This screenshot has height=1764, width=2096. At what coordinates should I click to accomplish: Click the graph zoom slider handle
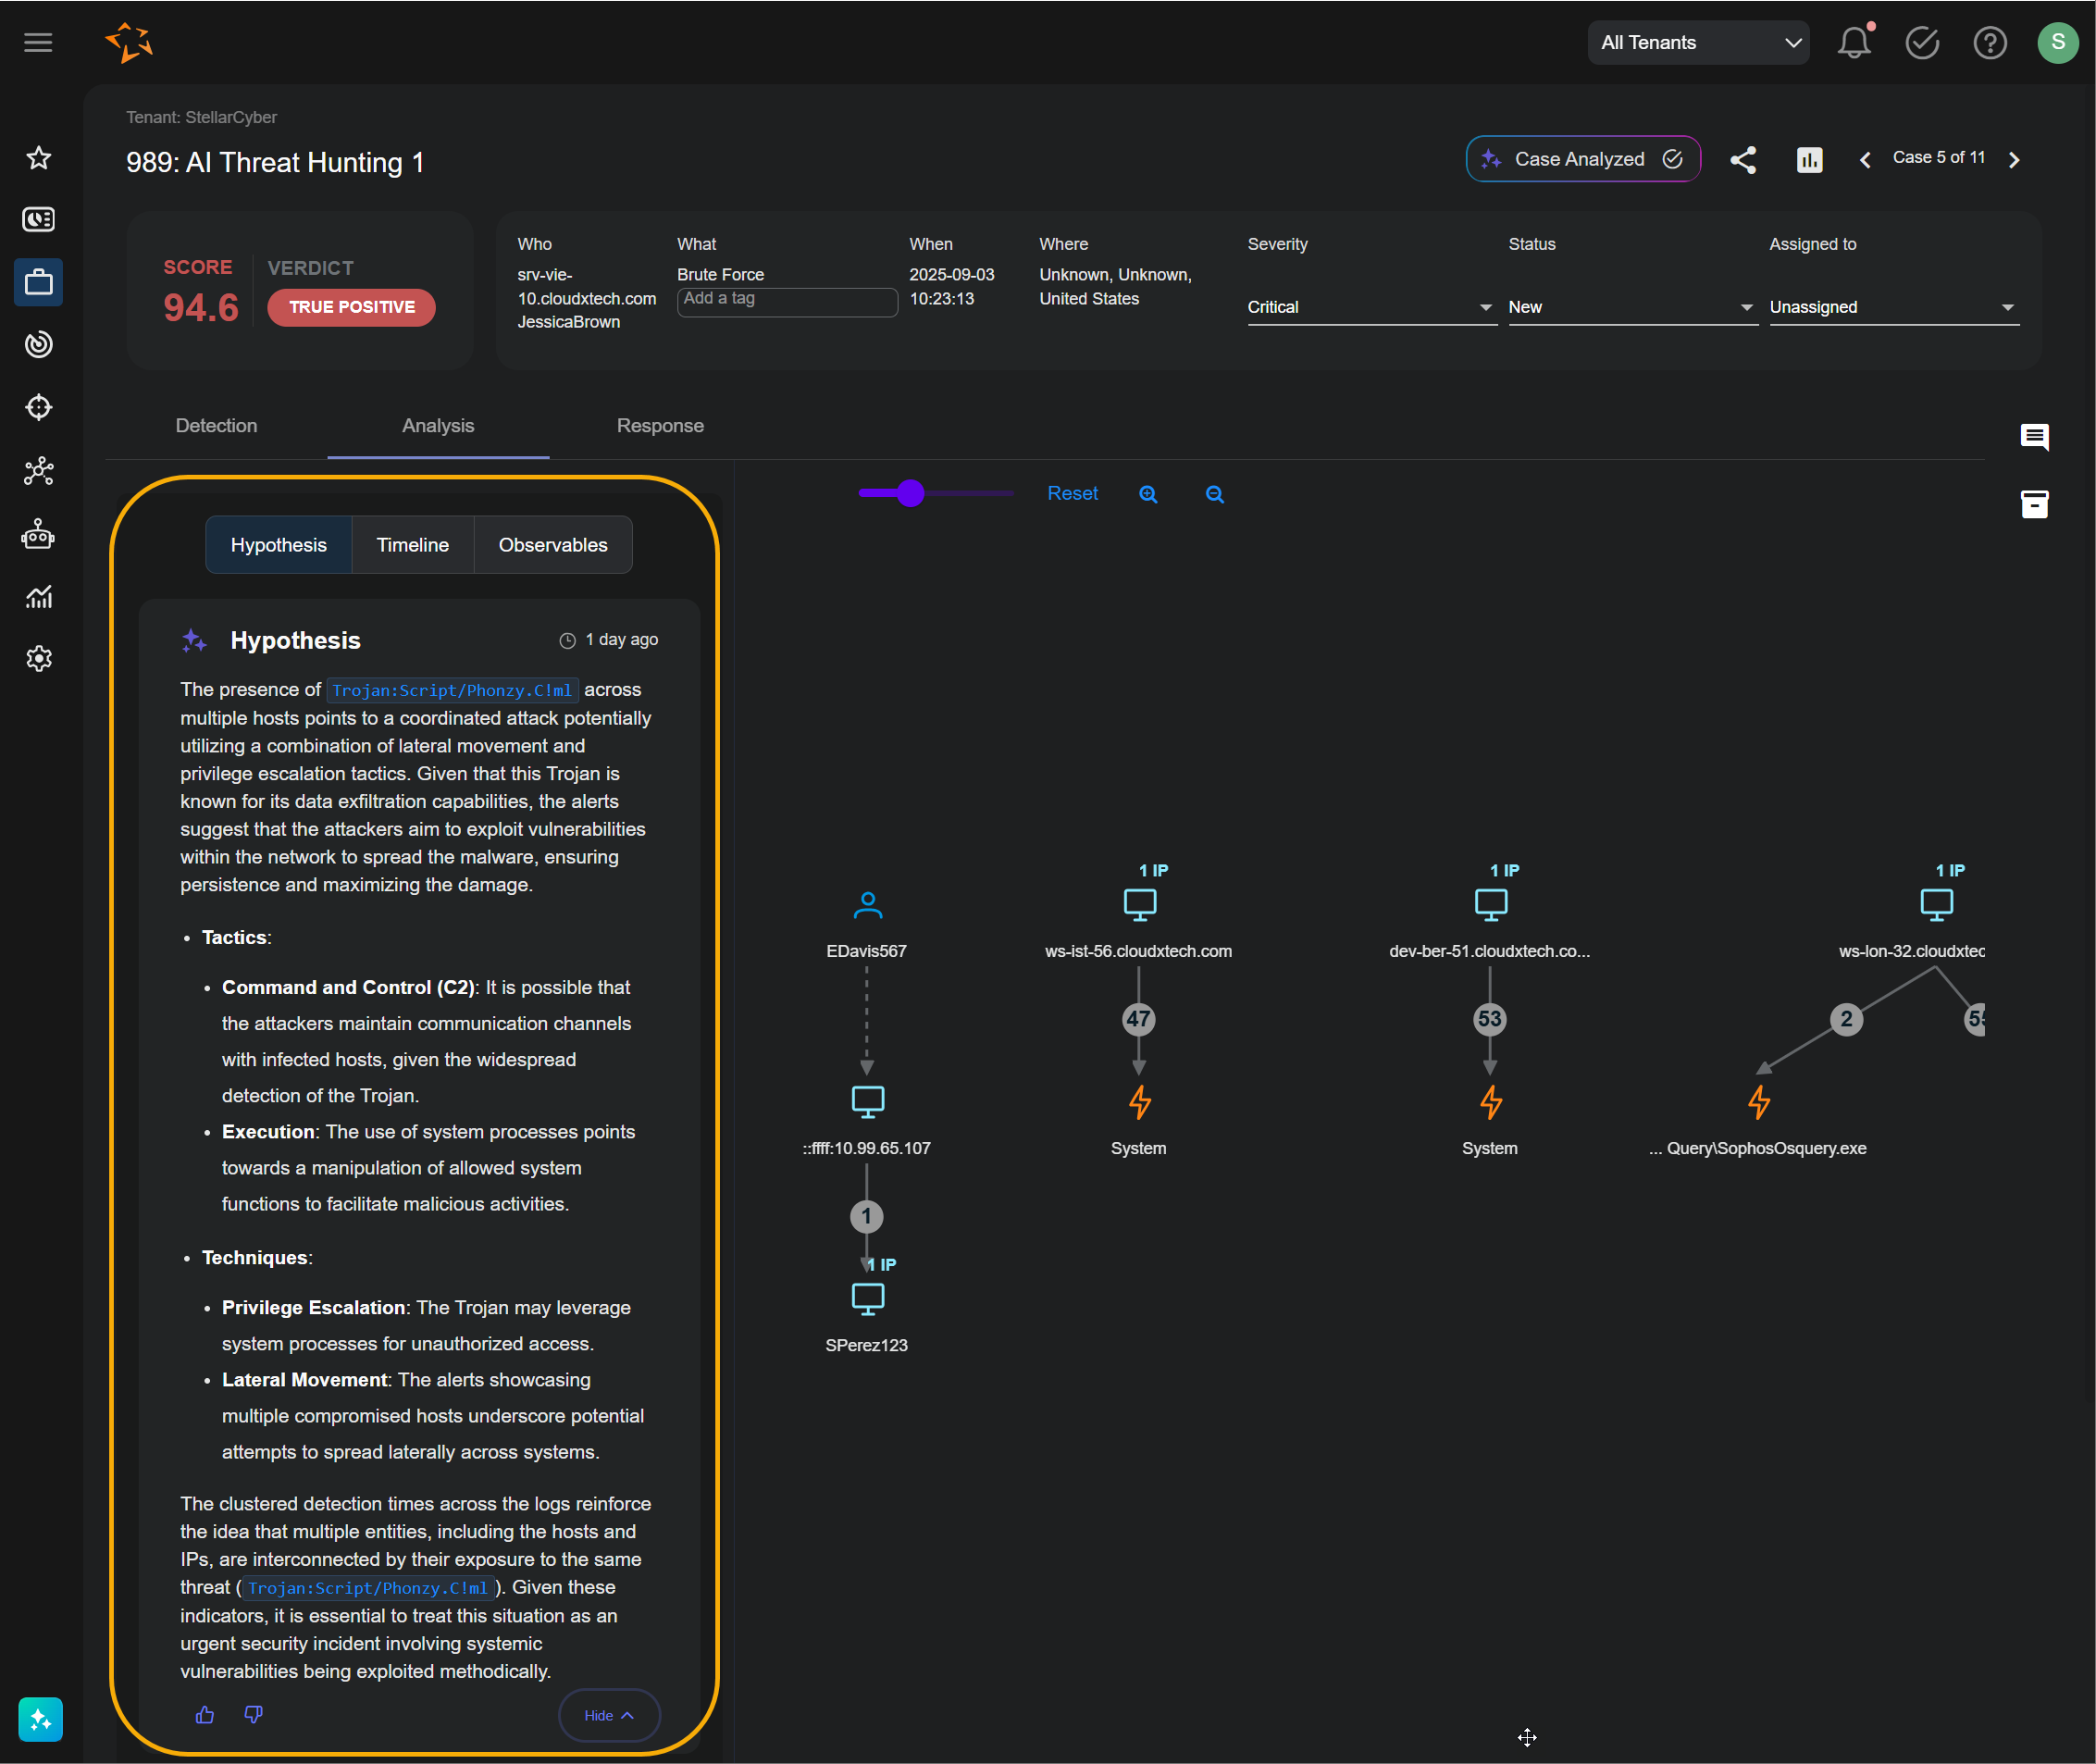[910, 493]
